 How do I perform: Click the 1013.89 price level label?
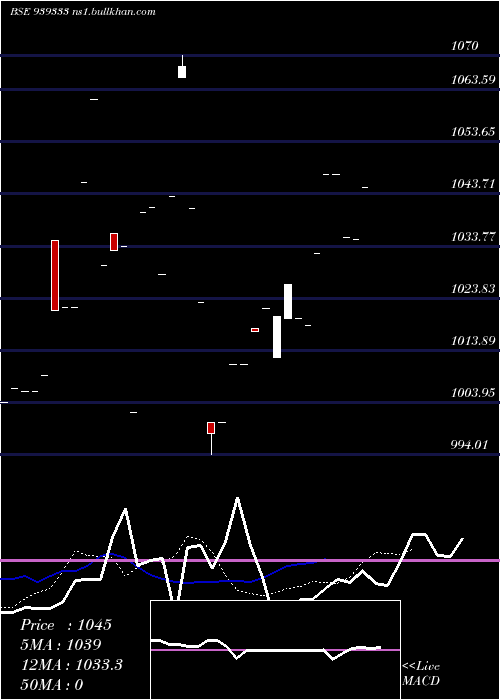[473, 341]
